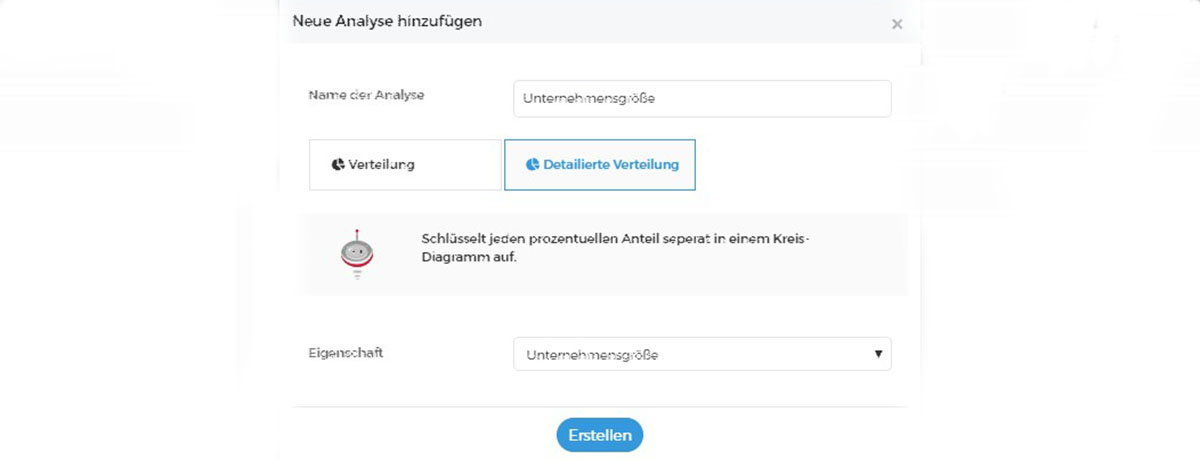Click the robot mascot icon
Screen dimensions: 1200x460
[x=357, y=254]
